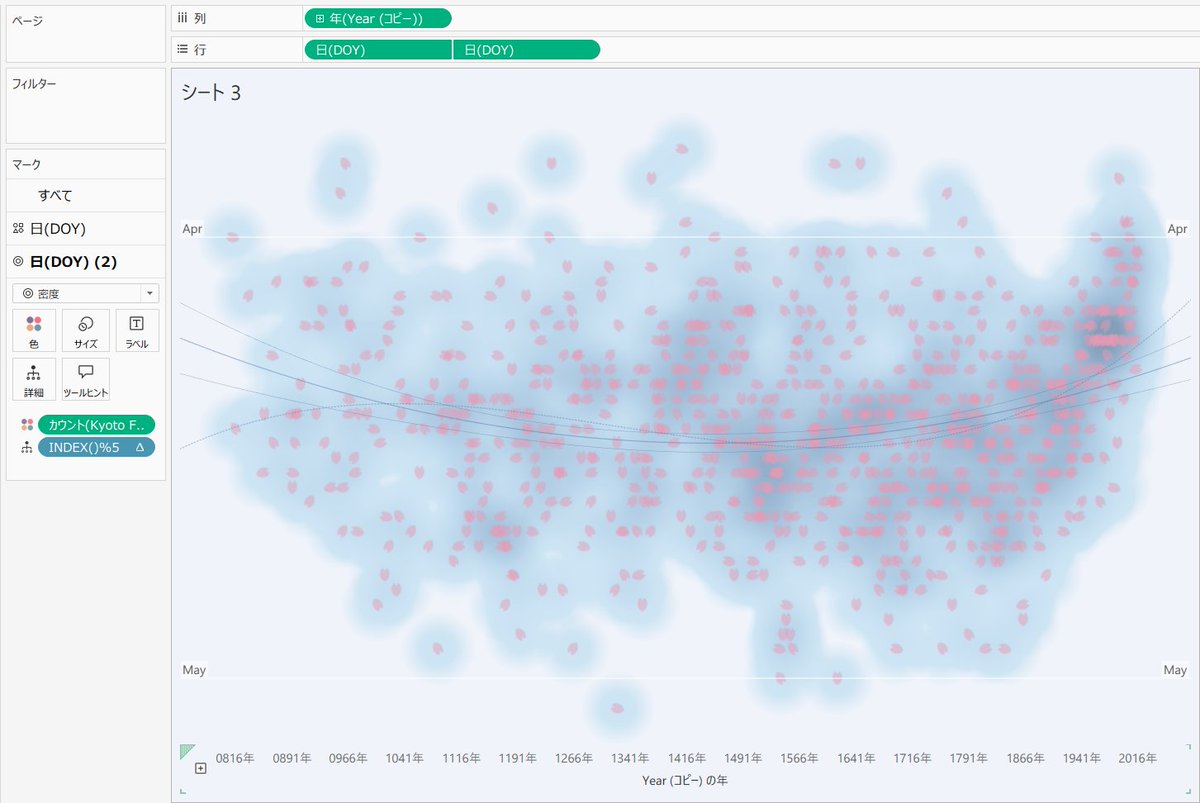Click the 1416年 axis label

coord(688,758)
